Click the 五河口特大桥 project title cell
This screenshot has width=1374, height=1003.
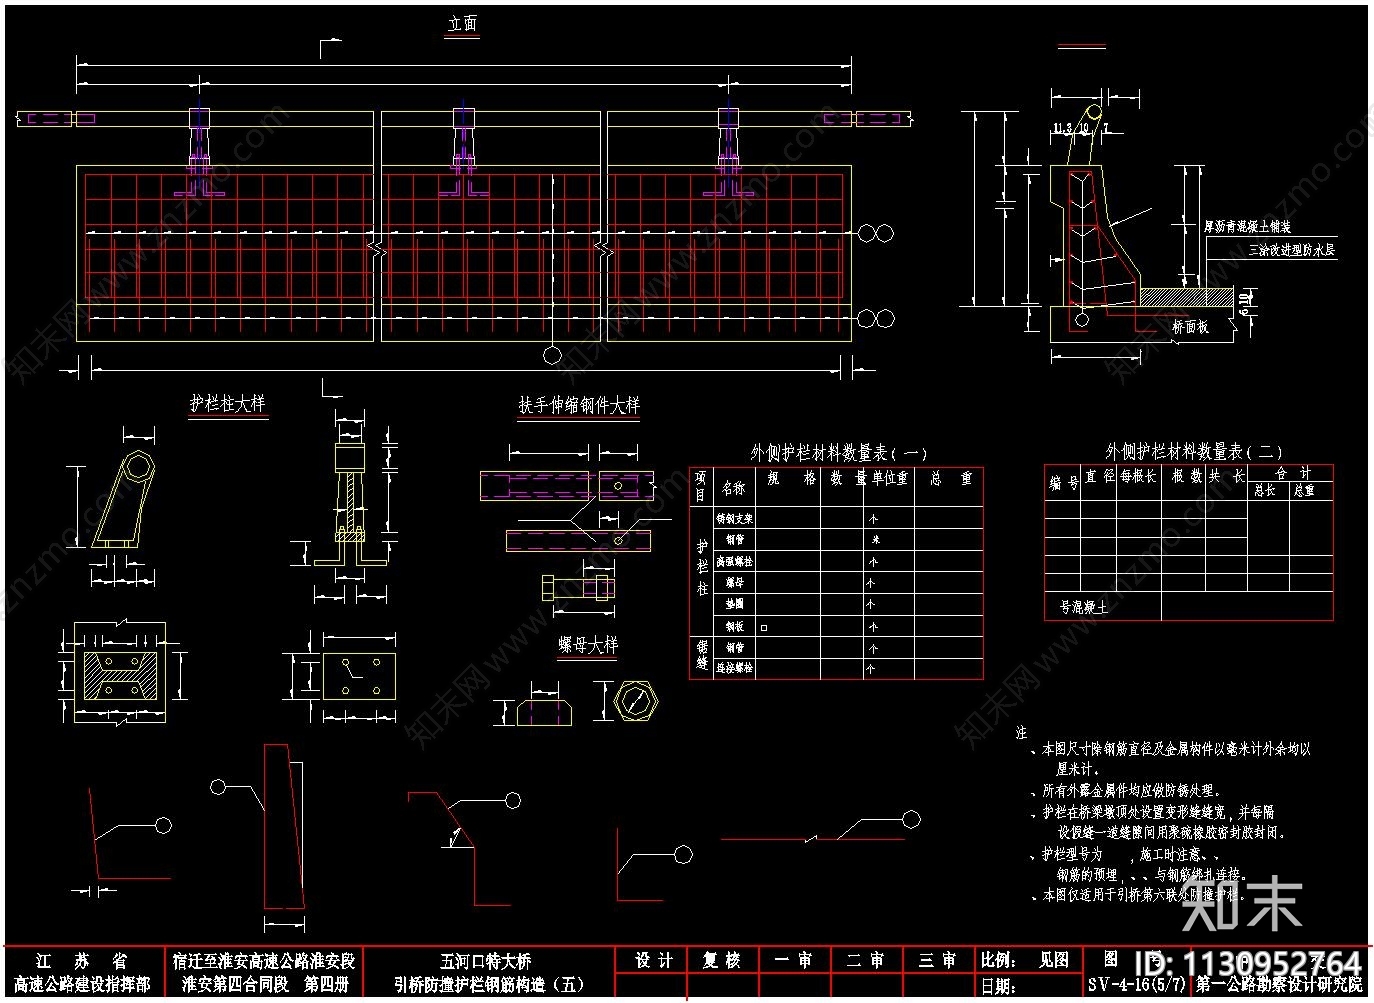pos(486,960)
